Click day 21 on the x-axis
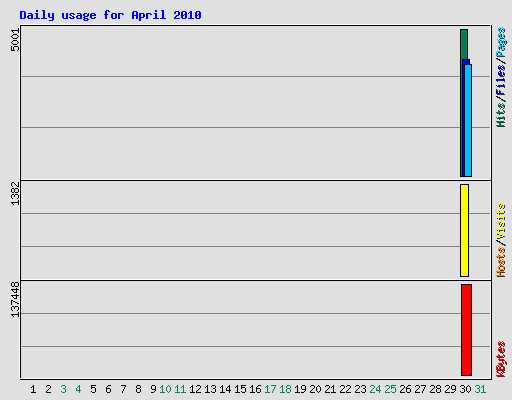512x400 pixels. click(x=330, y=389)
